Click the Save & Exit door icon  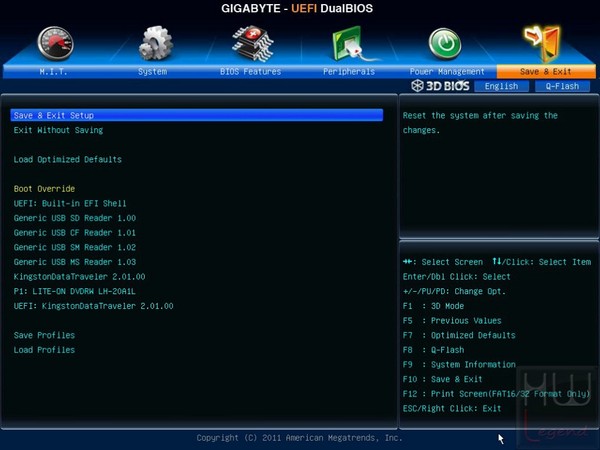point(542,43)
